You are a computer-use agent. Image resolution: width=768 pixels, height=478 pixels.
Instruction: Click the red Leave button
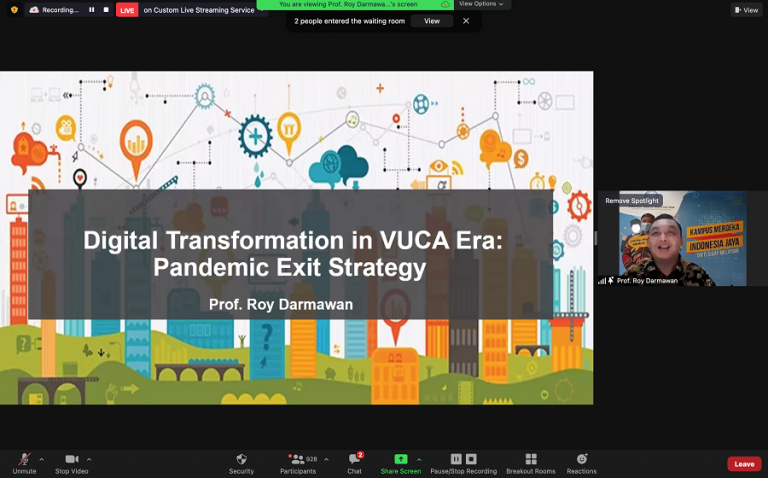tap(744, 464)
